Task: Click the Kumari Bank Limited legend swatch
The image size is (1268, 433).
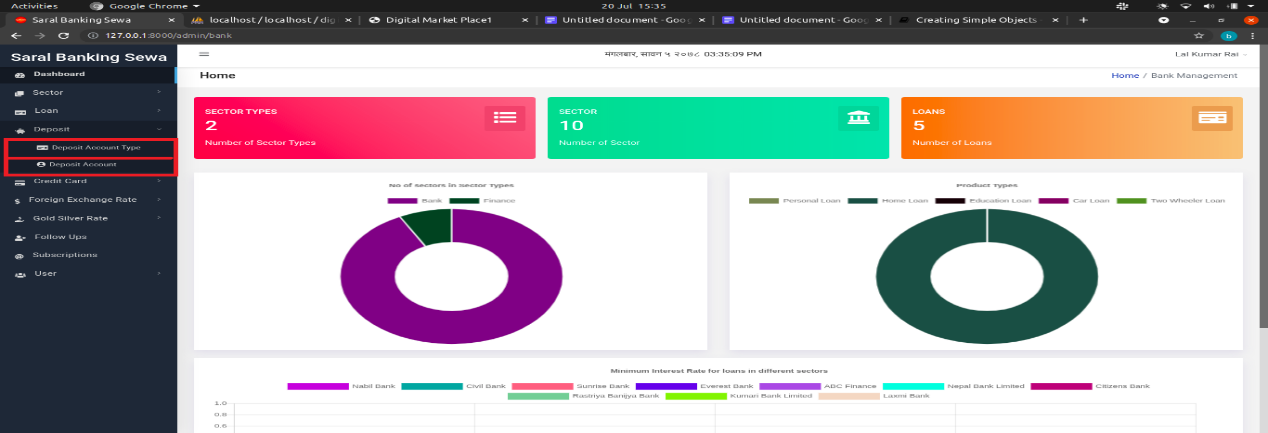Action: [x=696, y=397]
